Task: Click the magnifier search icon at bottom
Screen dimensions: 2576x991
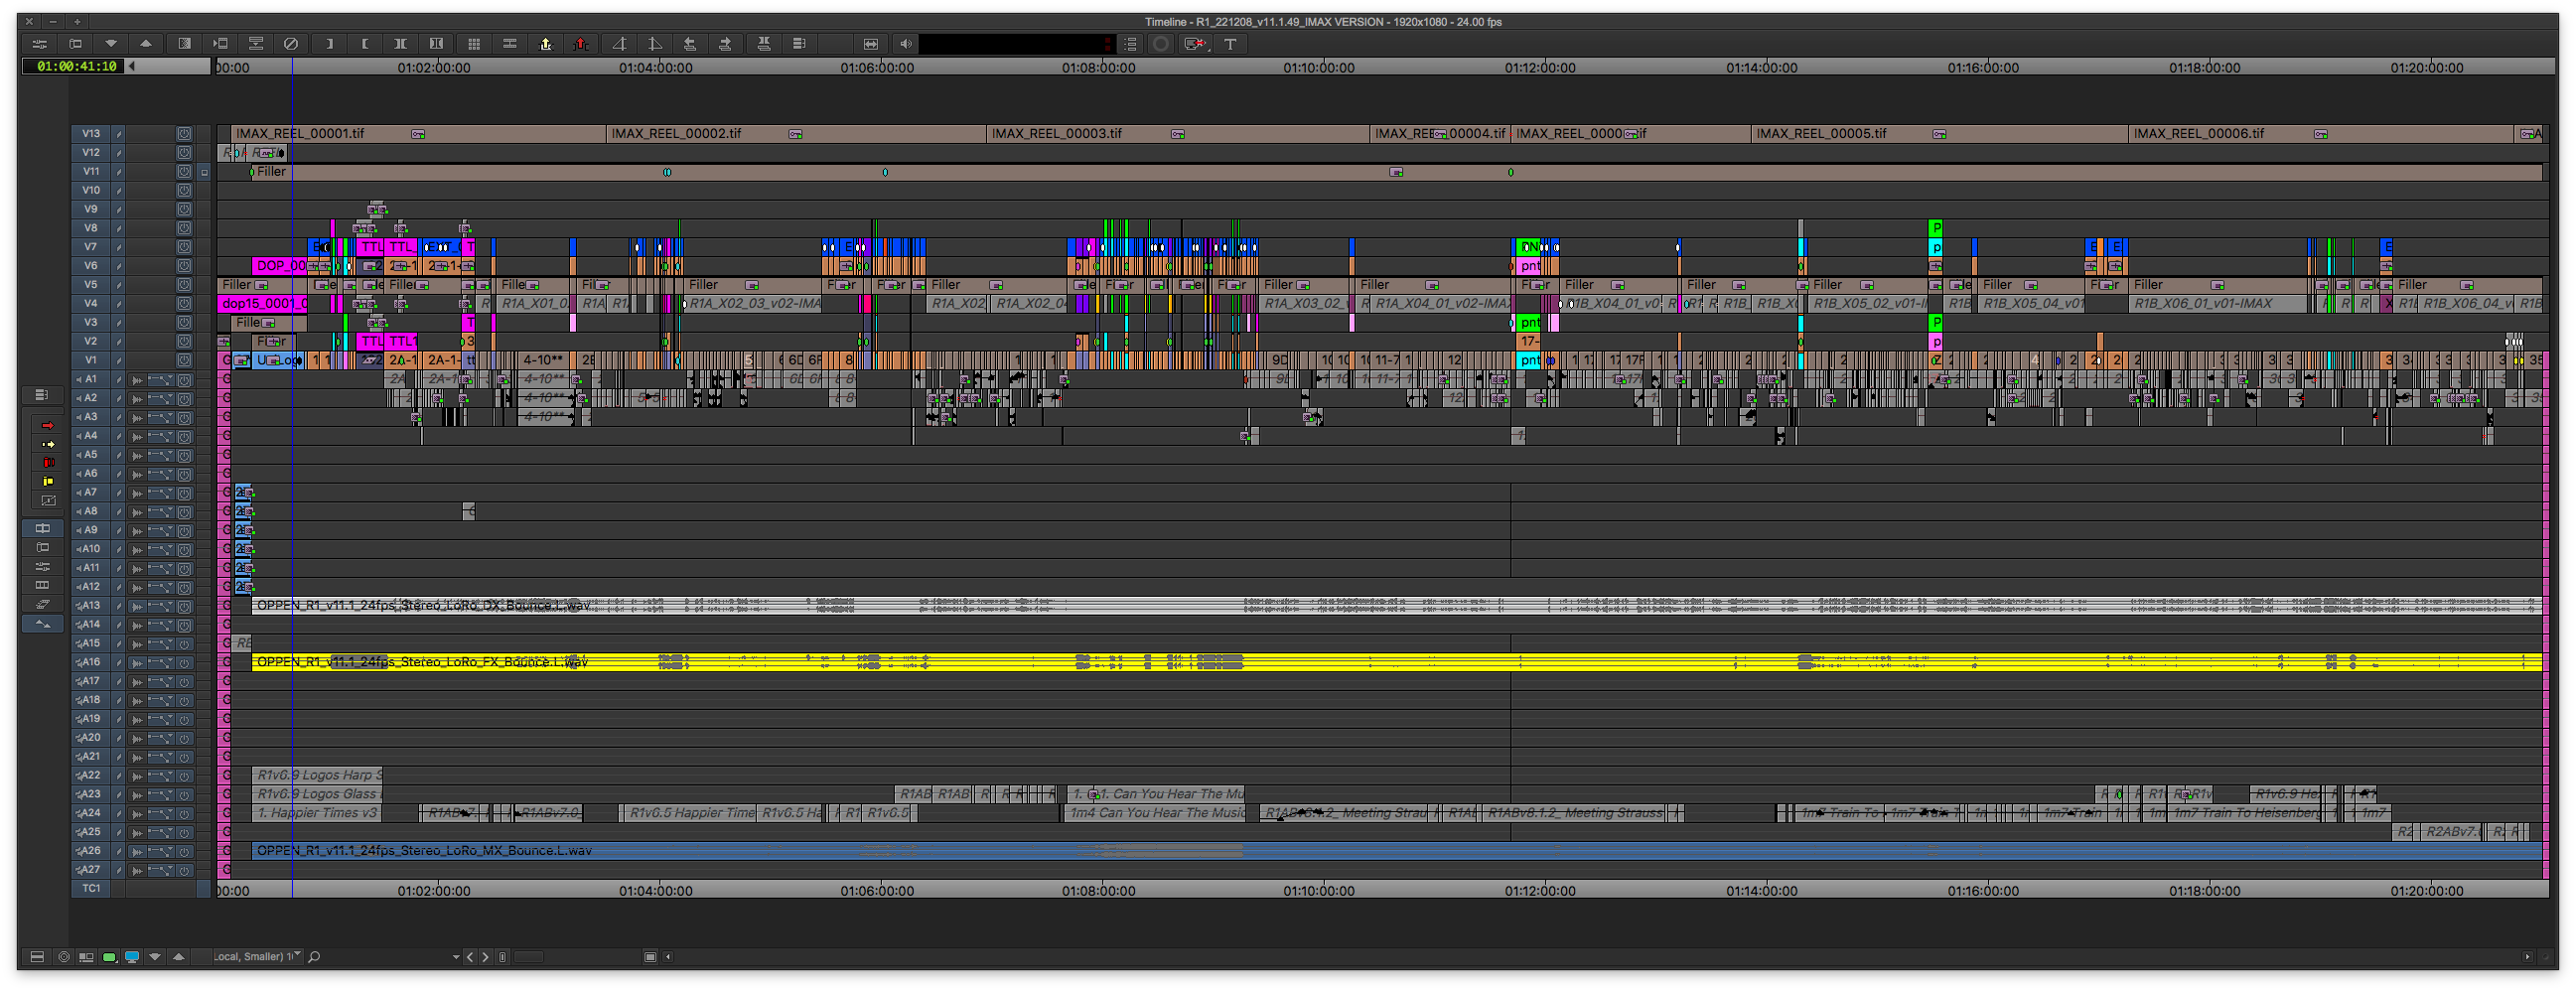Action: coord(314,957)
